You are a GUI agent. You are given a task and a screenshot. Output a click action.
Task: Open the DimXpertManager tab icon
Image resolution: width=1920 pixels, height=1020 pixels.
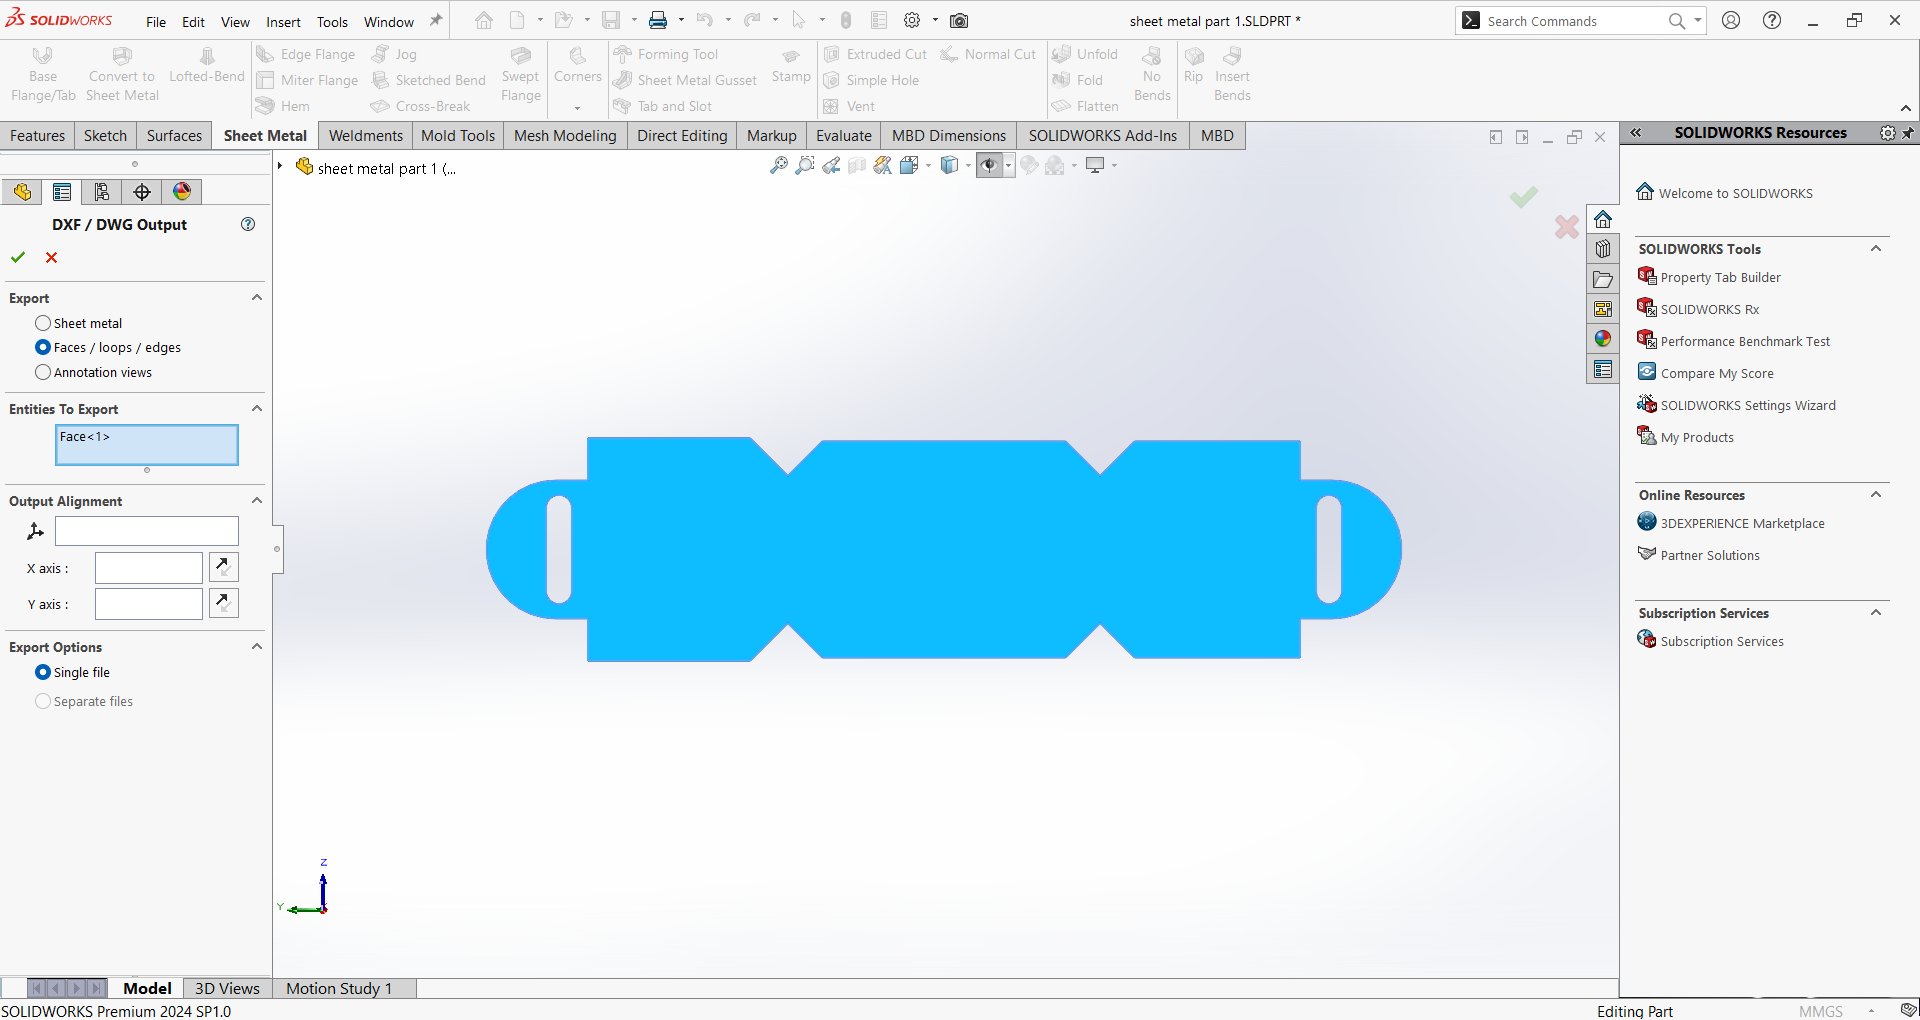(142, 192)
